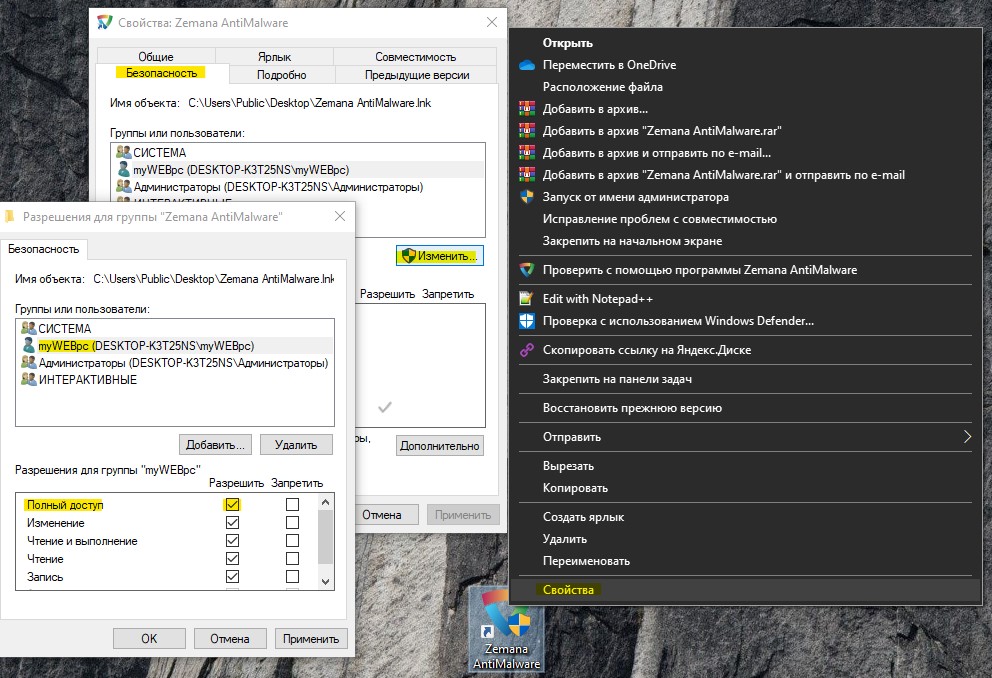Switch to the Ярлык tab

click(x=275, y=57)
